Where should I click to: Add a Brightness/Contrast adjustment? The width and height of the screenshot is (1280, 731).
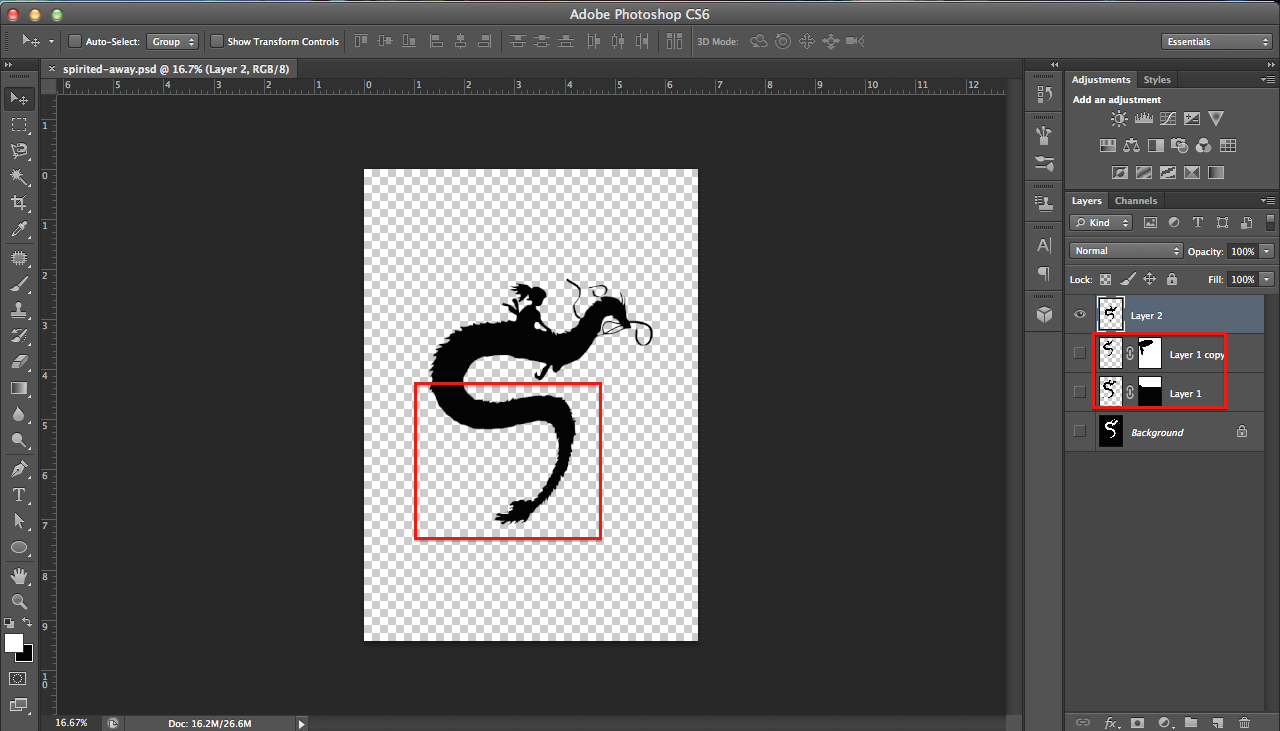[1119, 119]
